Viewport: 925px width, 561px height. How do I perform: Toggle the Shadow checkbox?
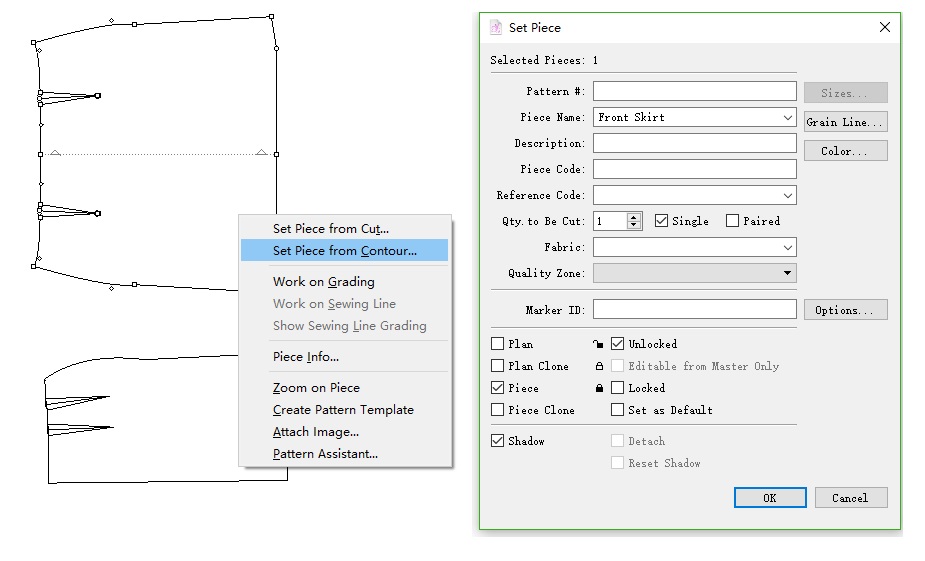coord(497,441)
